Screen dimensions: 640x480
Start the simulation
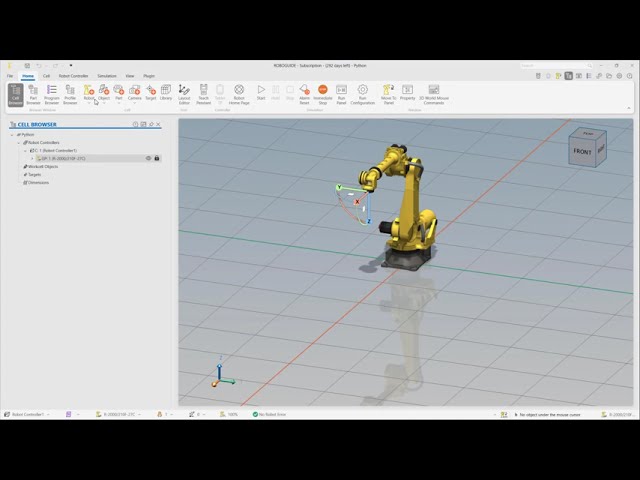coord(261,92)
